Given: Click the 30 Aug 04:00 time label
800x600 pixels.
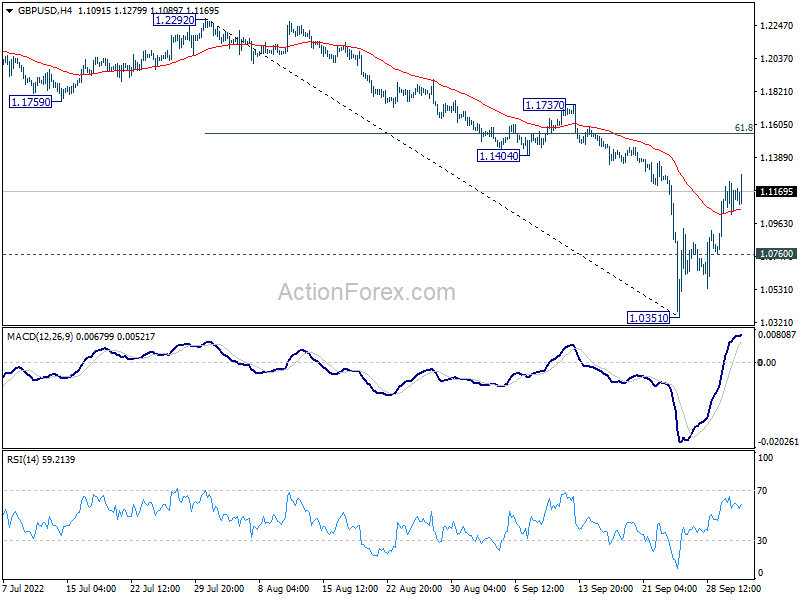Looking at the screenshot, I should coord(478,588).
